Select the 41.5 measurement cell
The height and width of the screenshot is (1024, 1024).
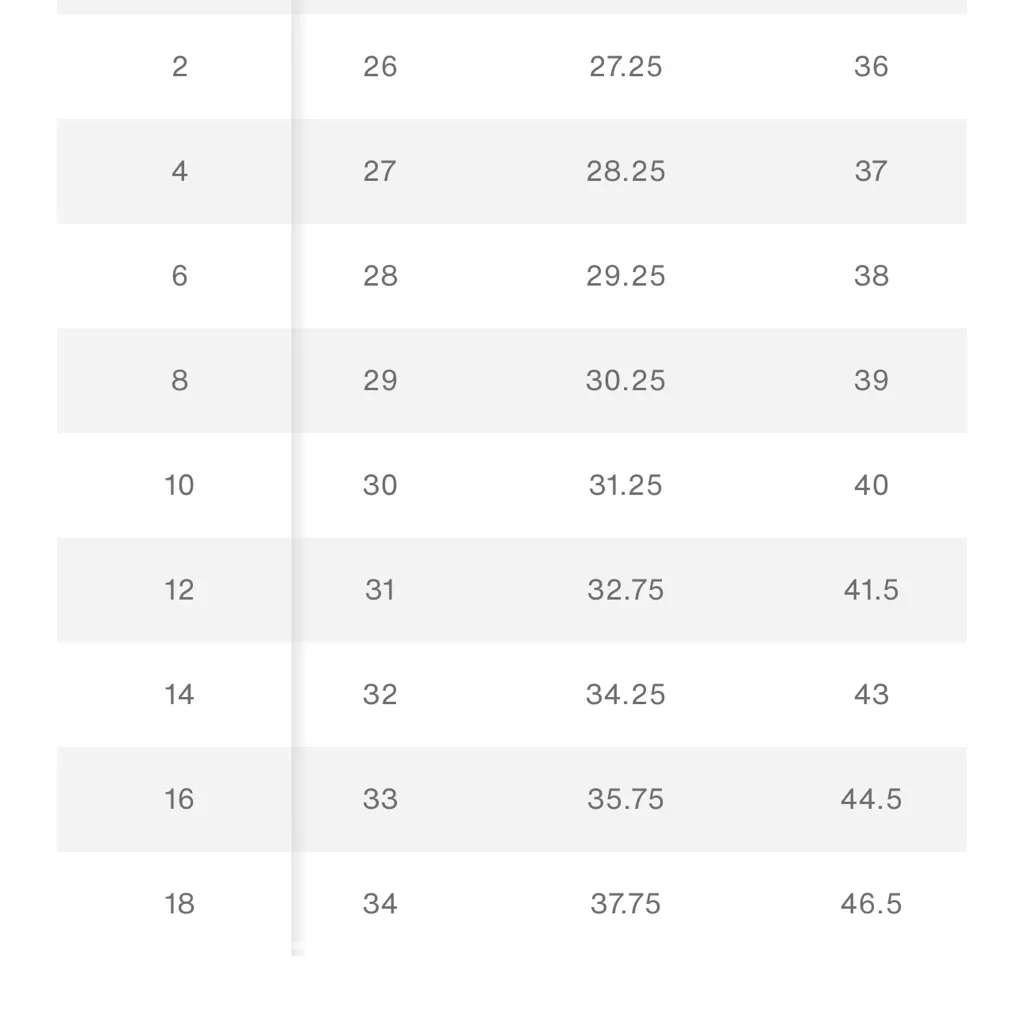[x=871, y=590]
